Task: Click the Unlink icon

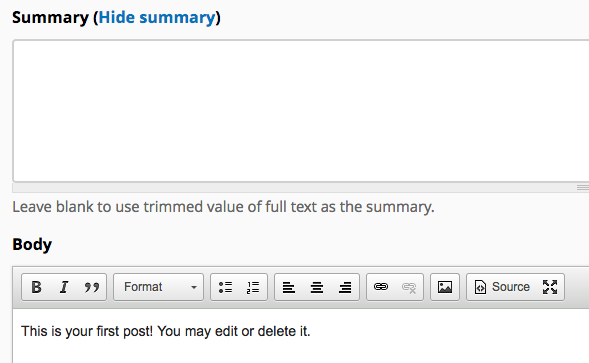Action: 409,287
